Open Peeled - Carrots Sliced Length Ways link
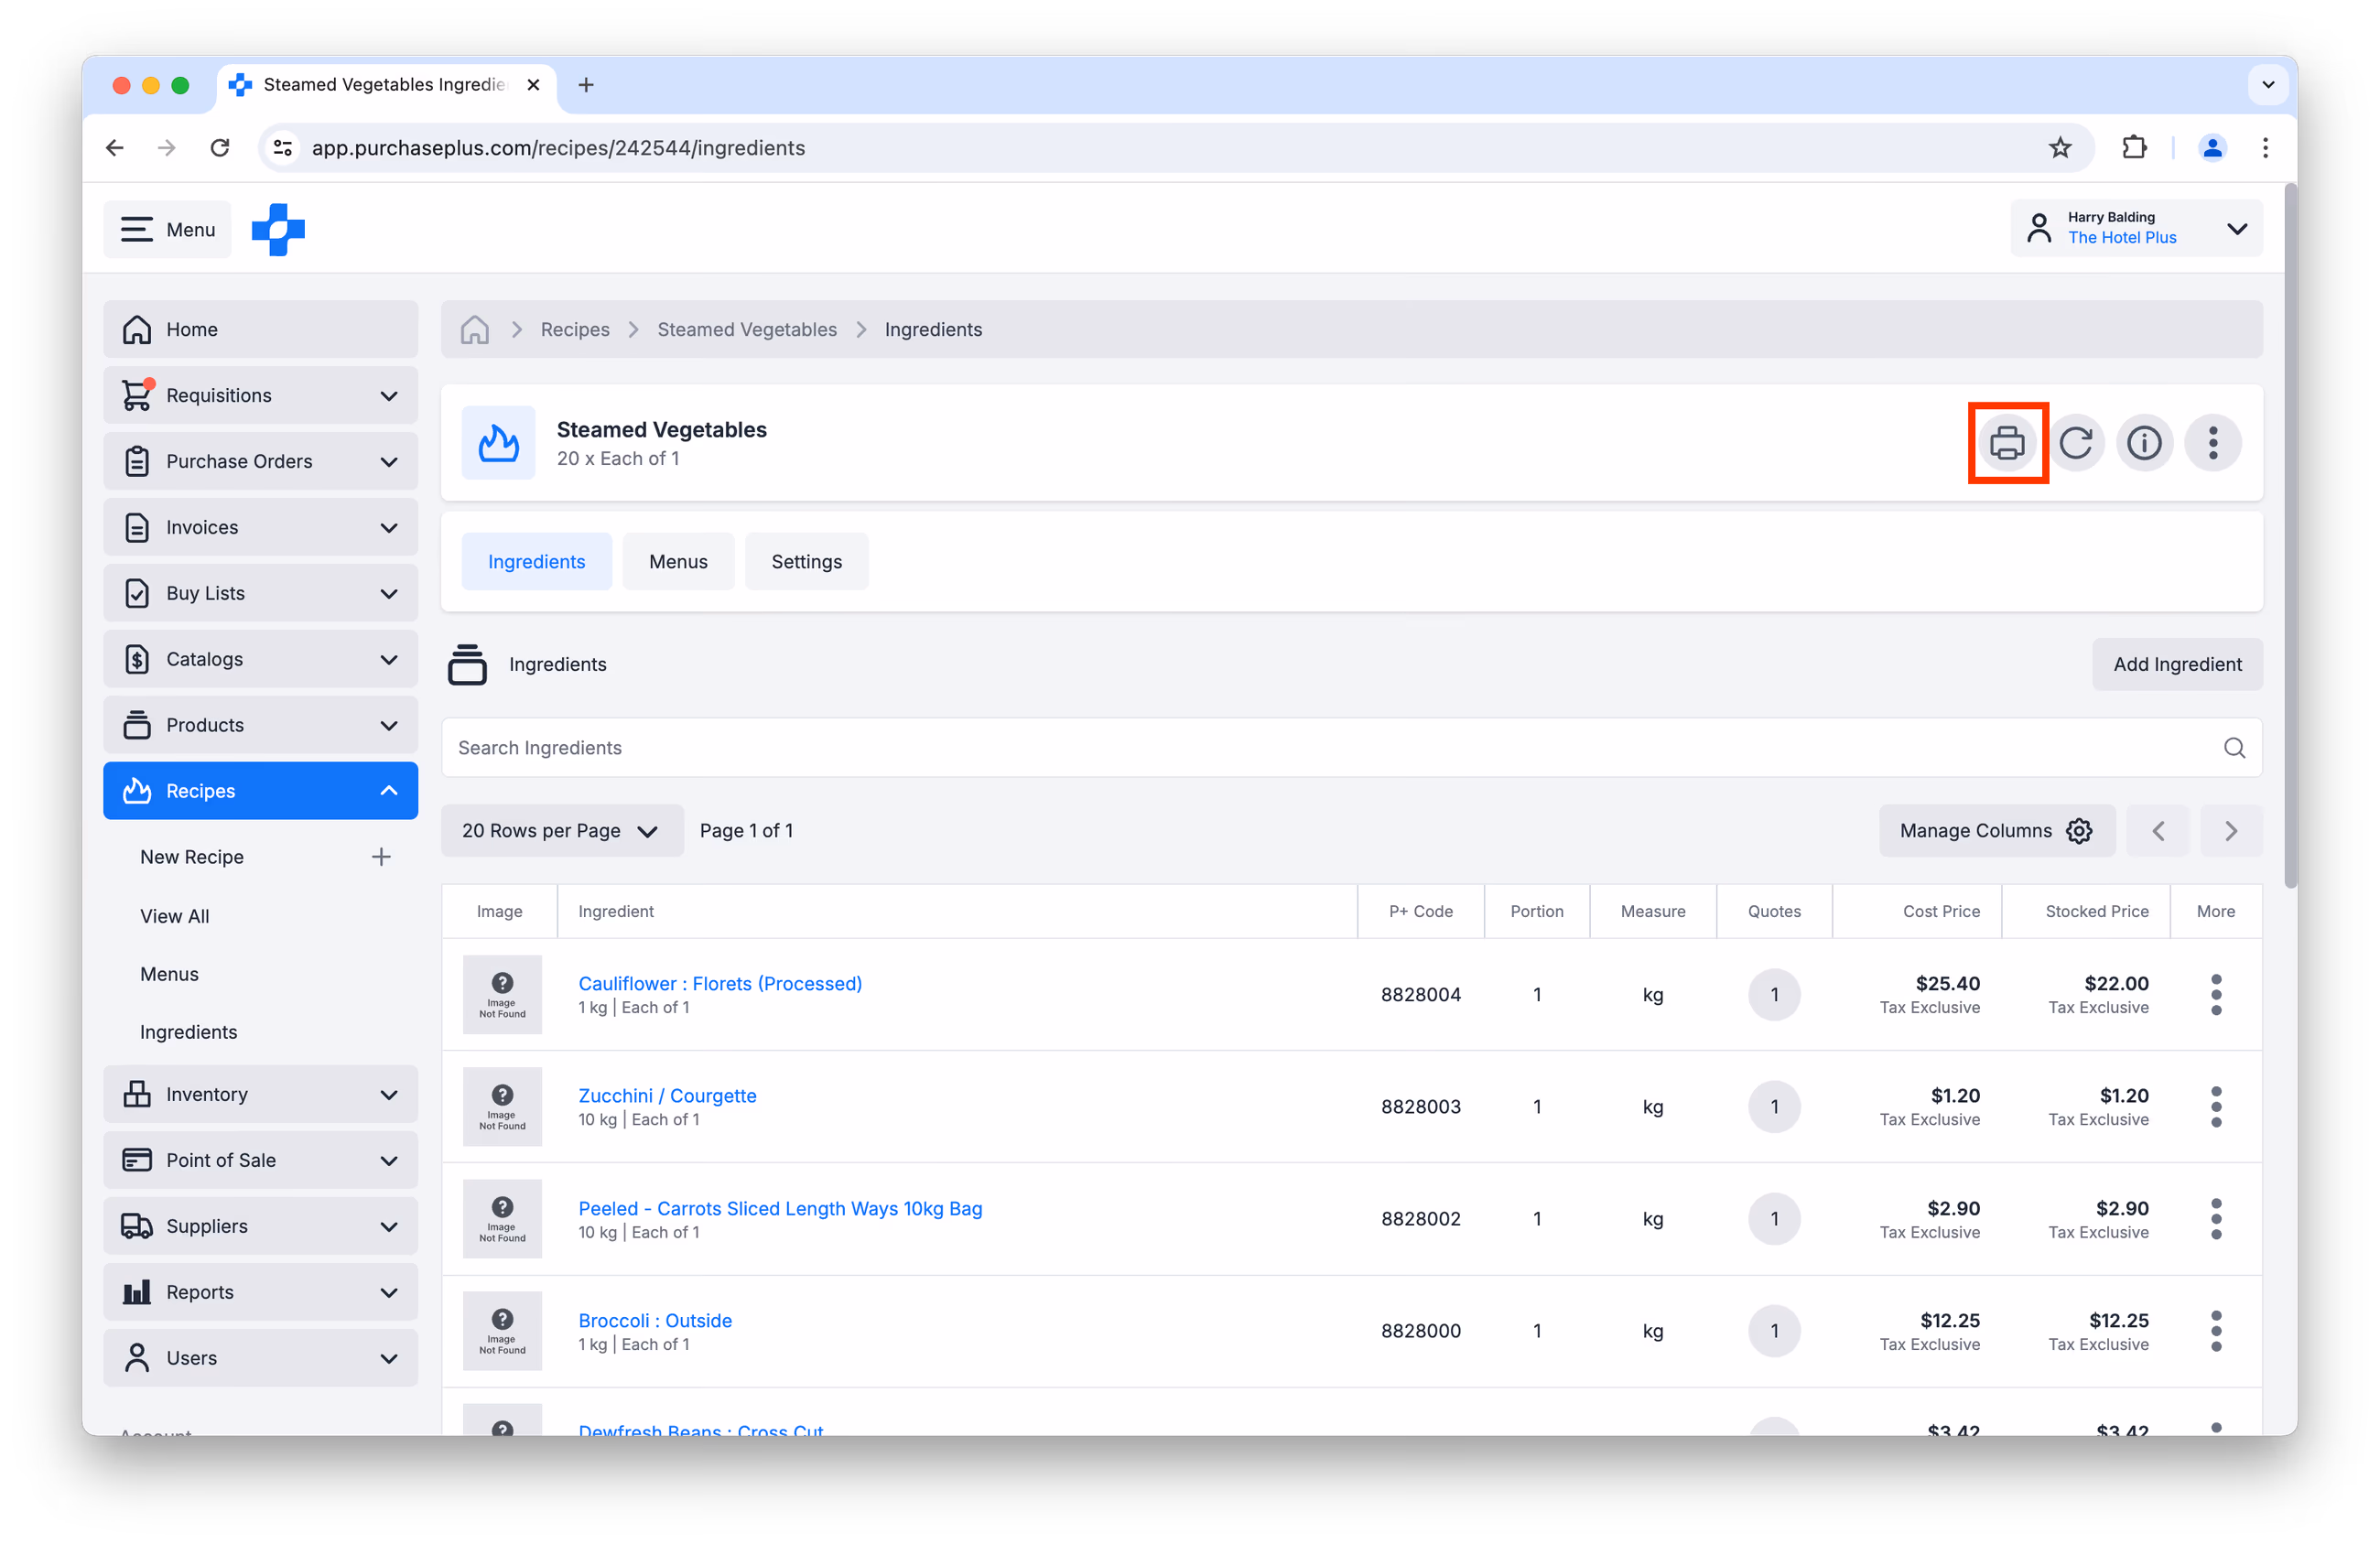 coord(780,1209)
